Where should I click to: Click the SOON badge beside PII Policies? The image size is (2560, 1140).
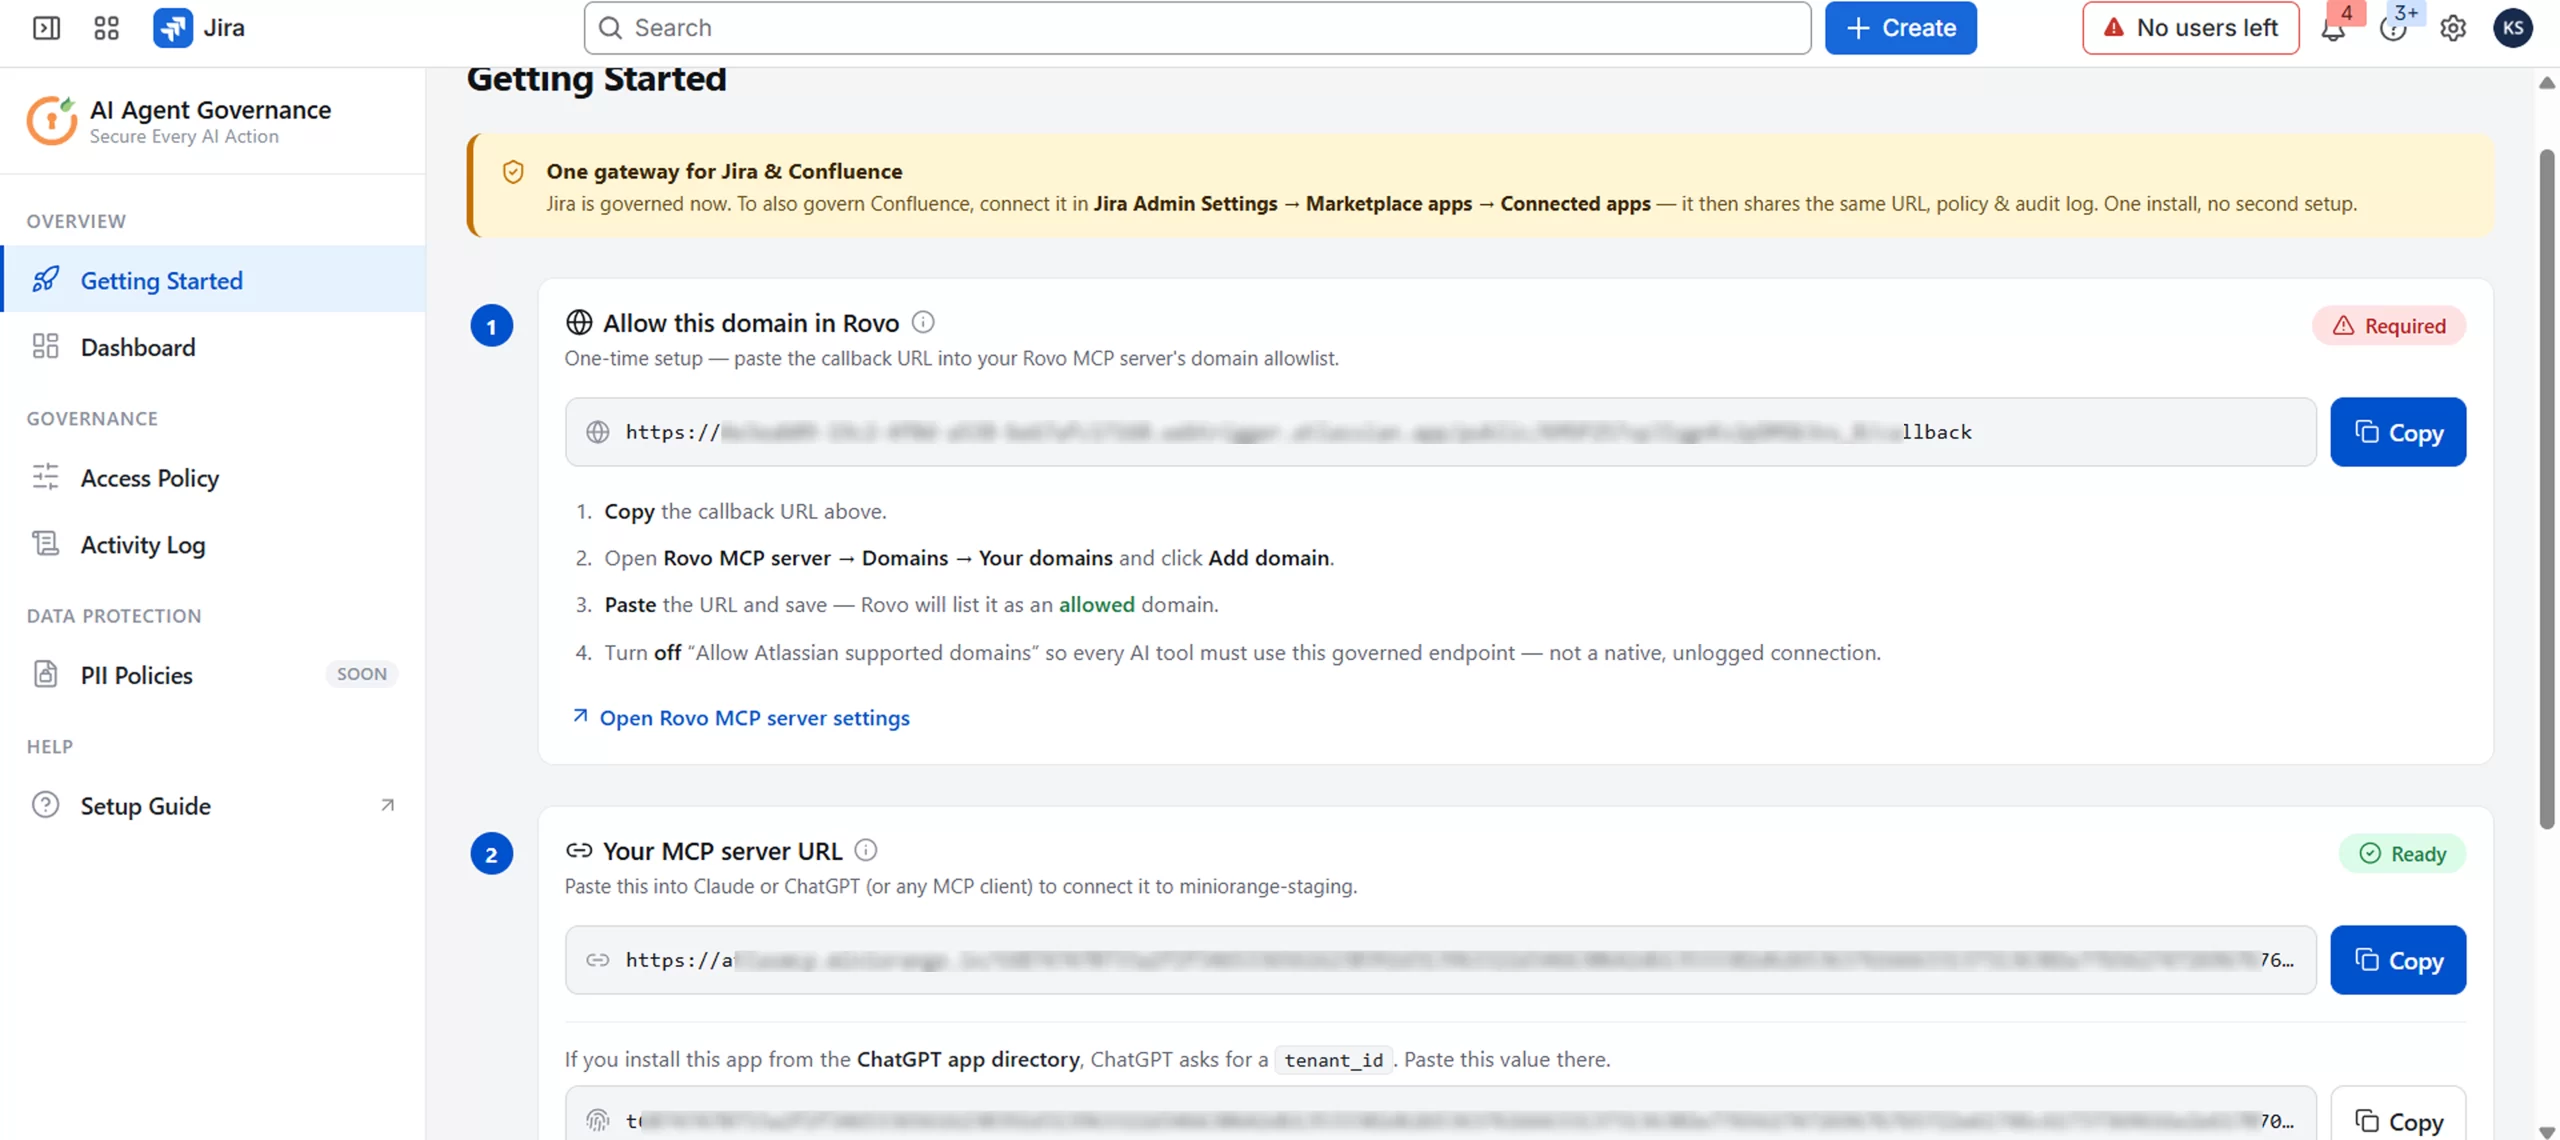(361, 674)
